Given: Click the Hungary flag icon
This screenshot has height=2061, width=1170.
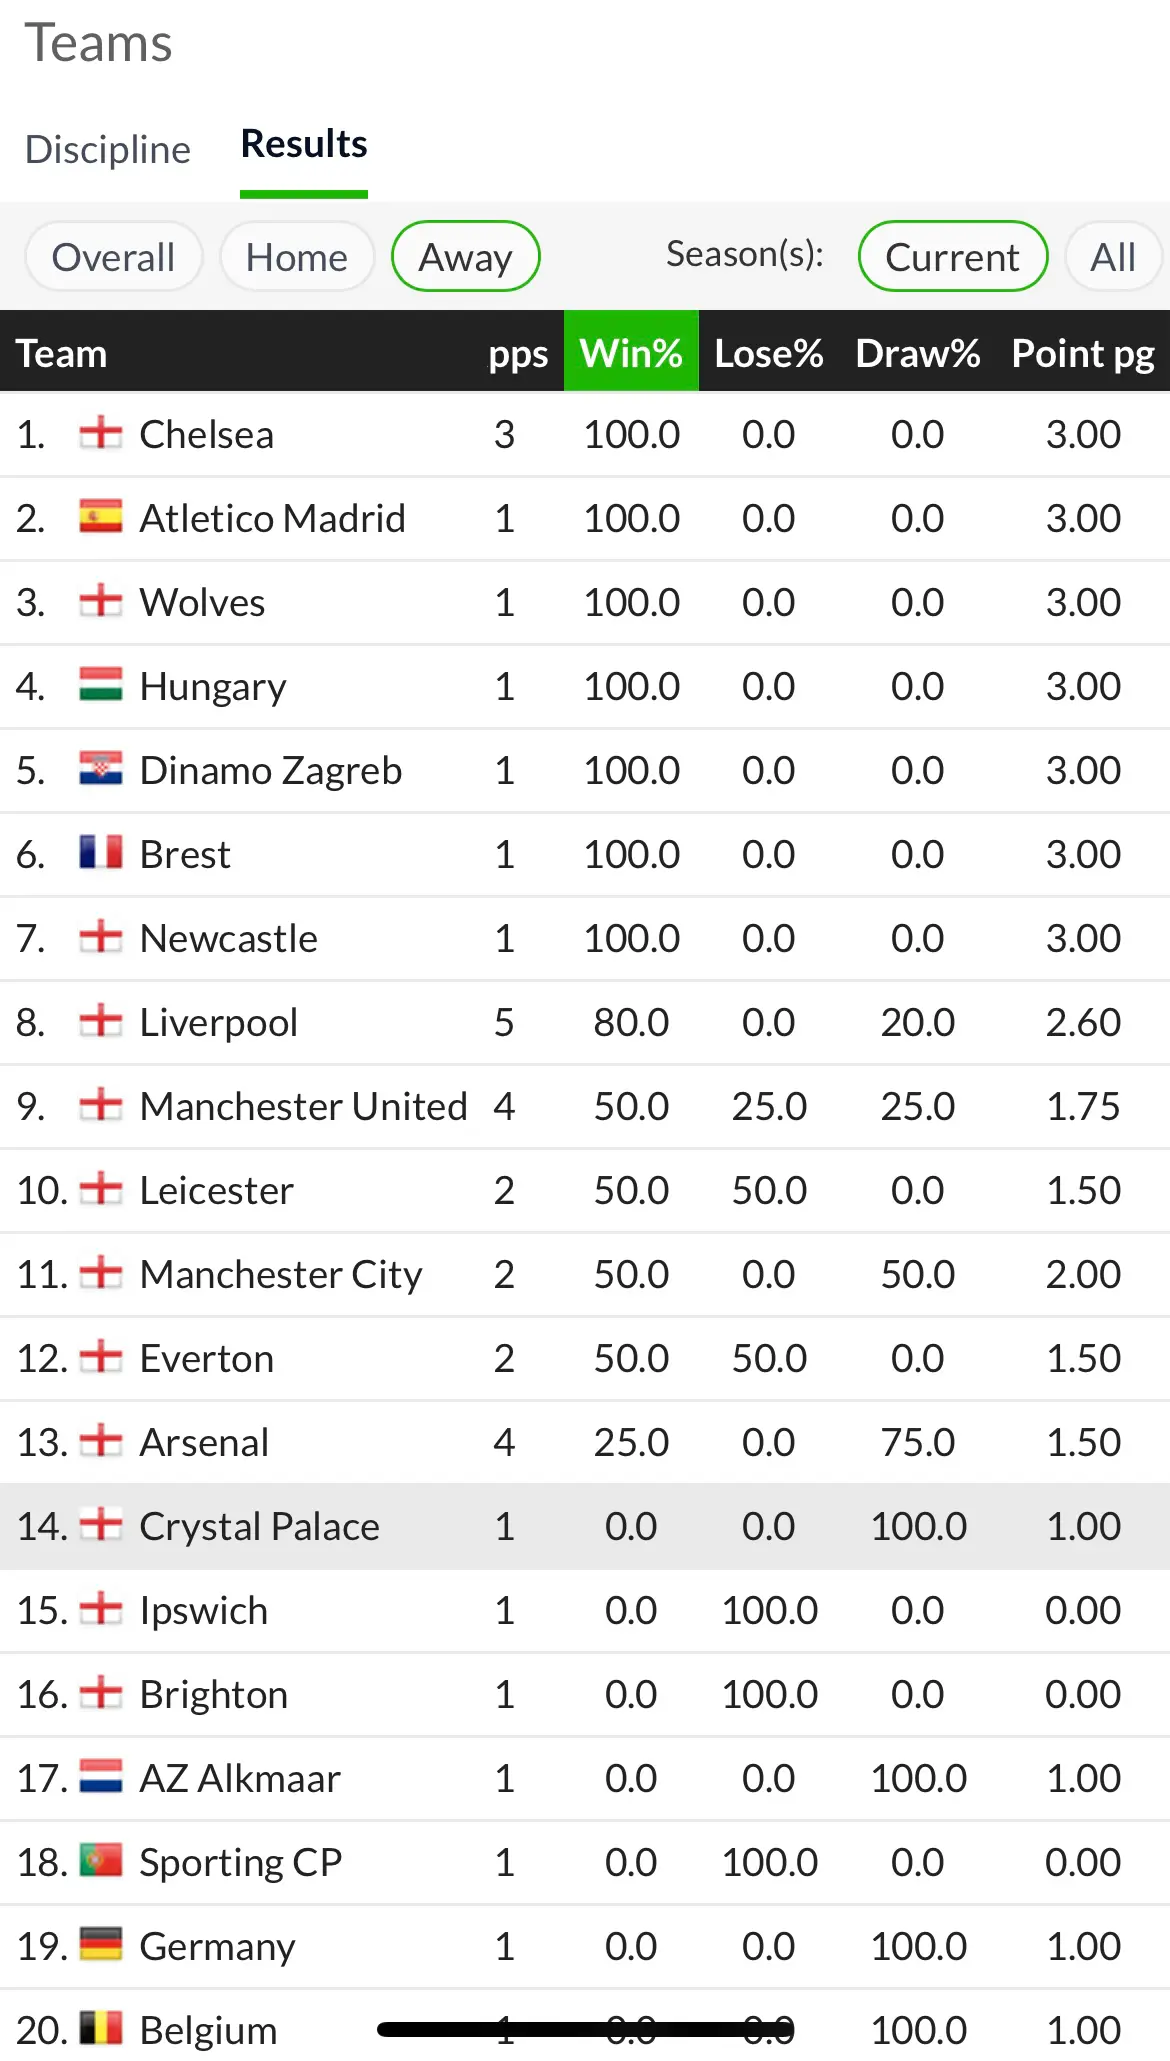Looking at the screenshot, I should point(101,685).
